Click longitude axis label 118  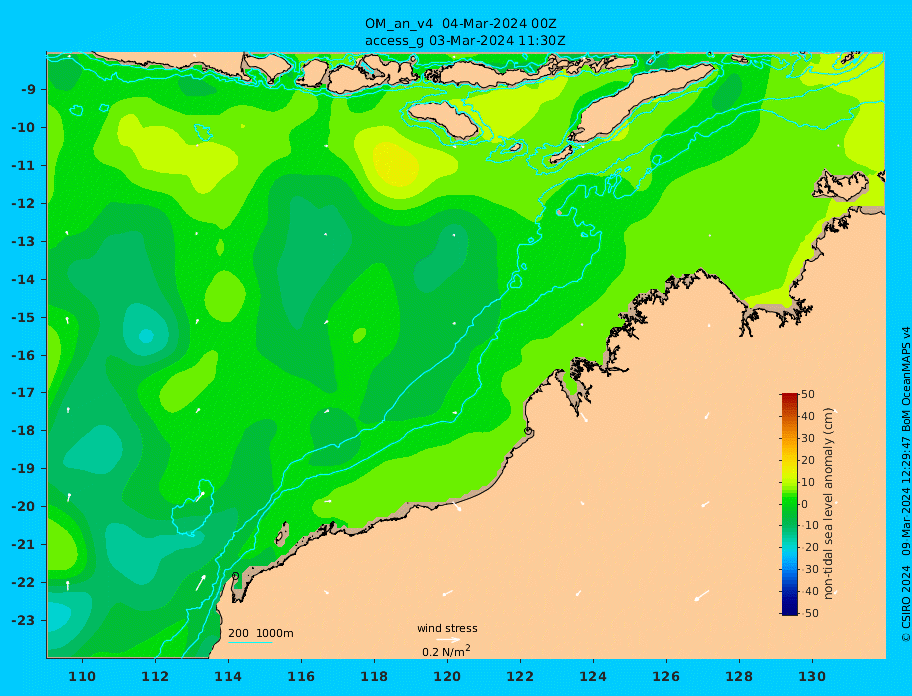point(374,676)
